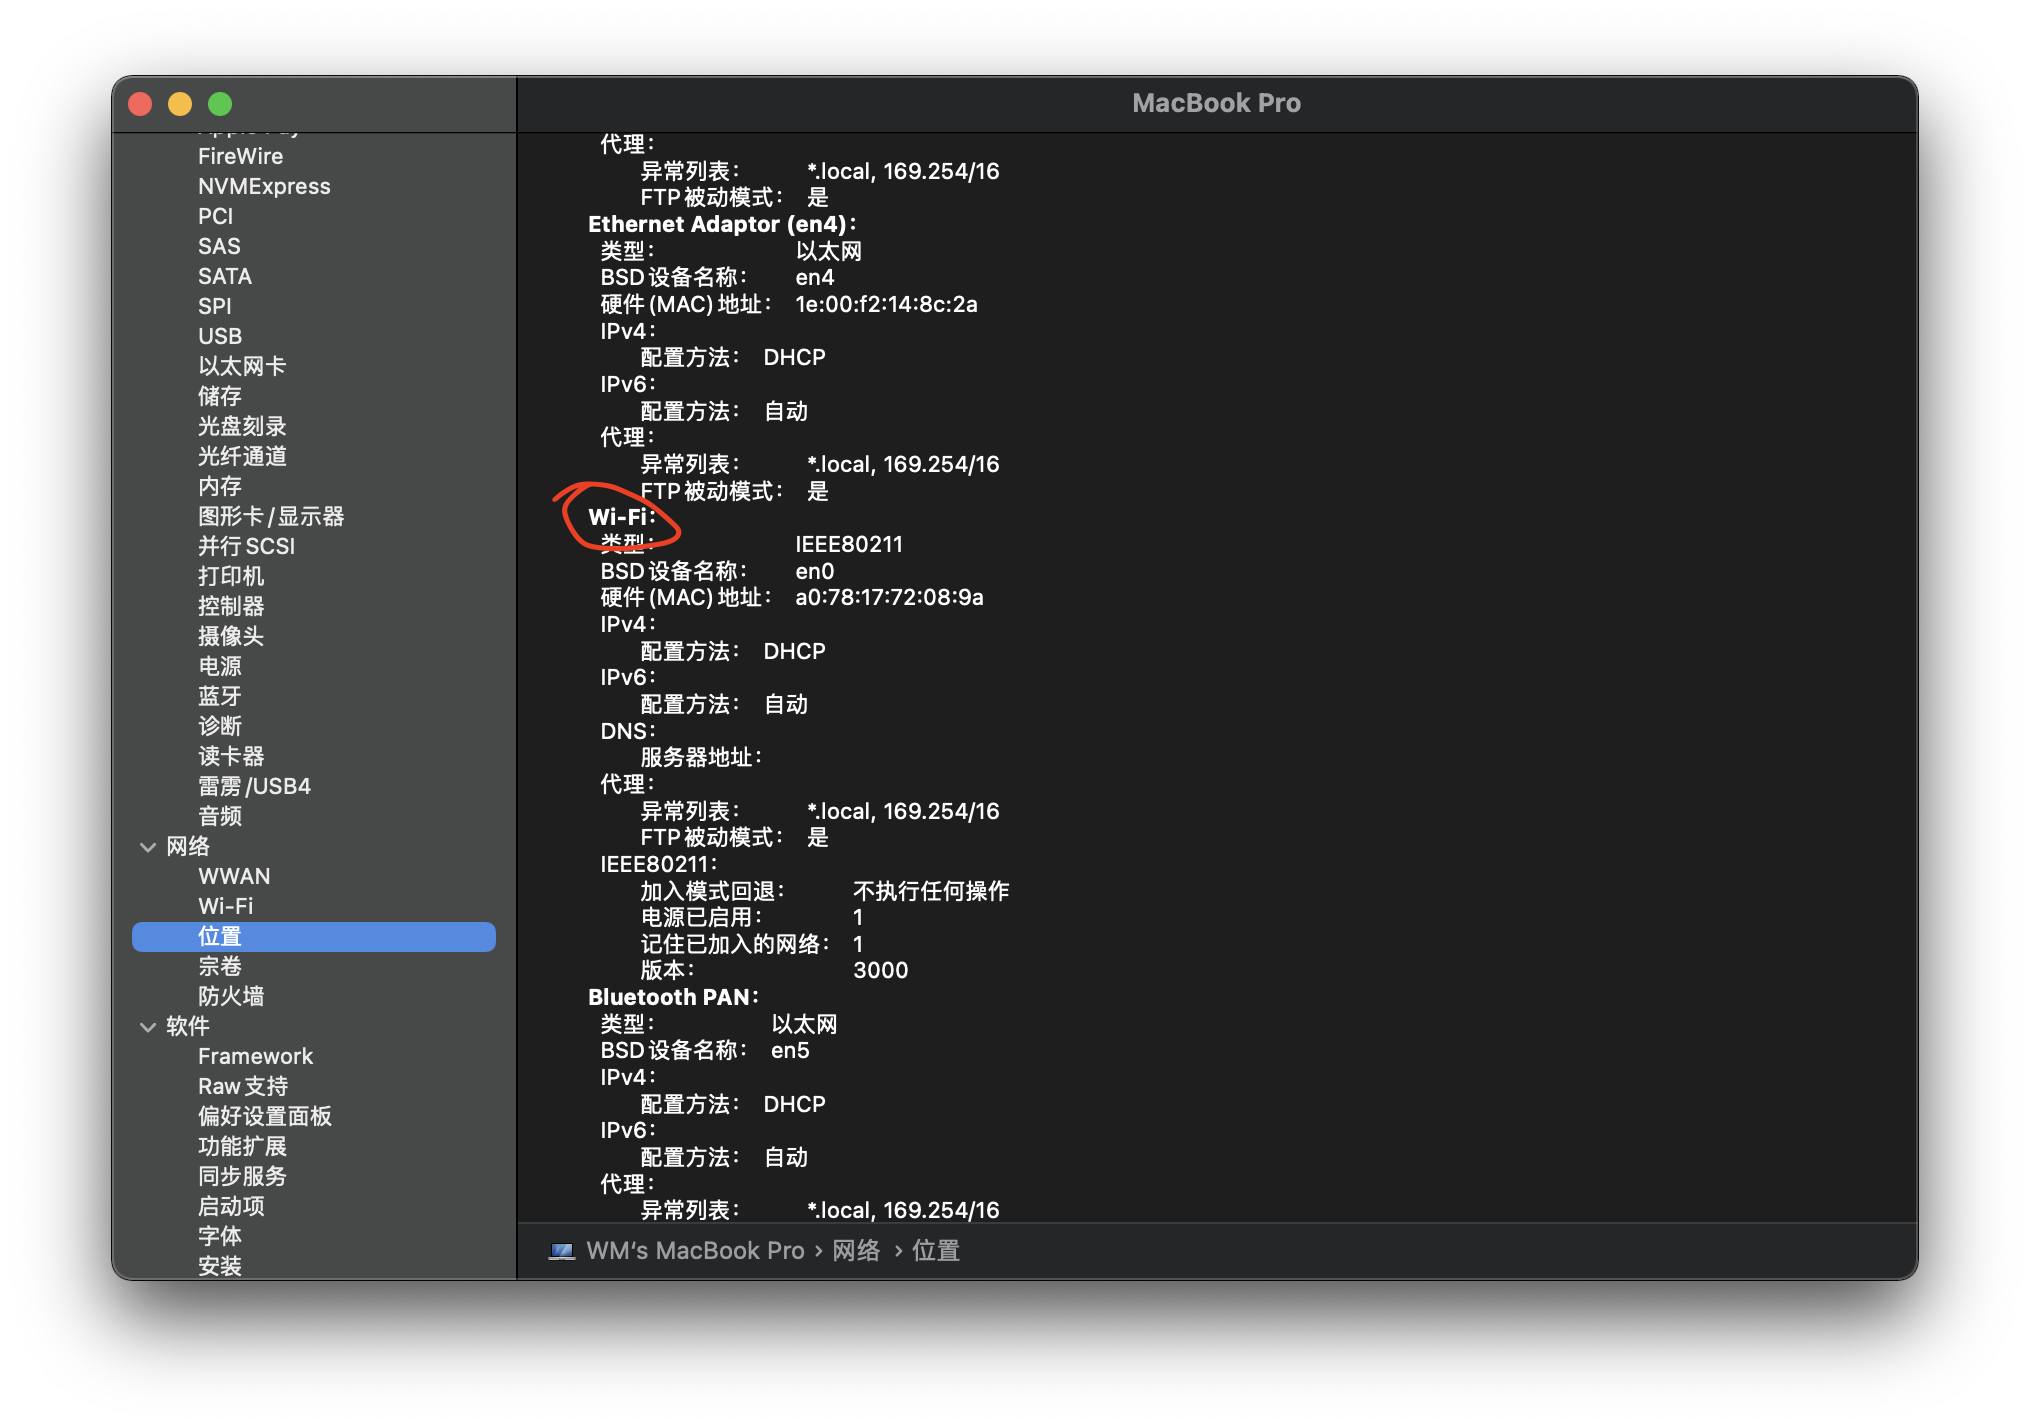Click the en0 BSD device name
Viewport: 2030px width, 1428px height.
(814, 571)
